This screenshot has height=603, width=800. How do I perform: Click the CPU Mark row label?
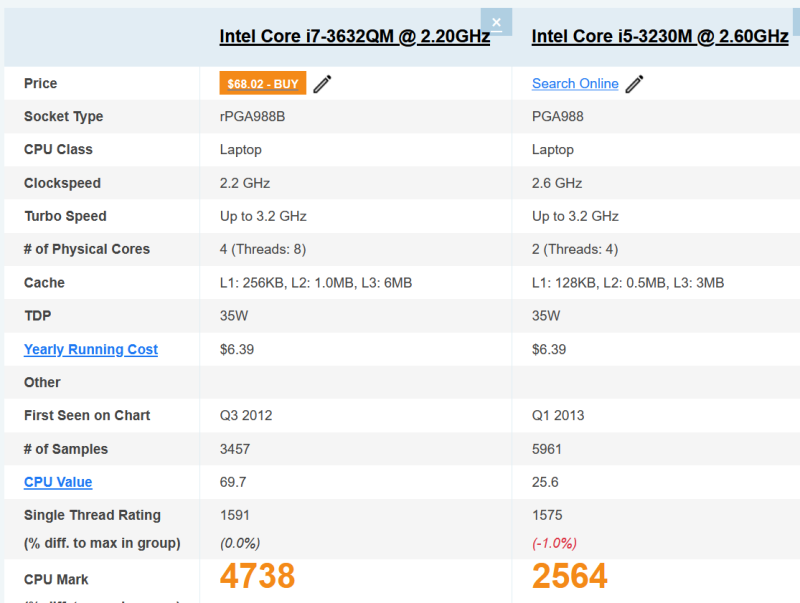coord(56,580)
